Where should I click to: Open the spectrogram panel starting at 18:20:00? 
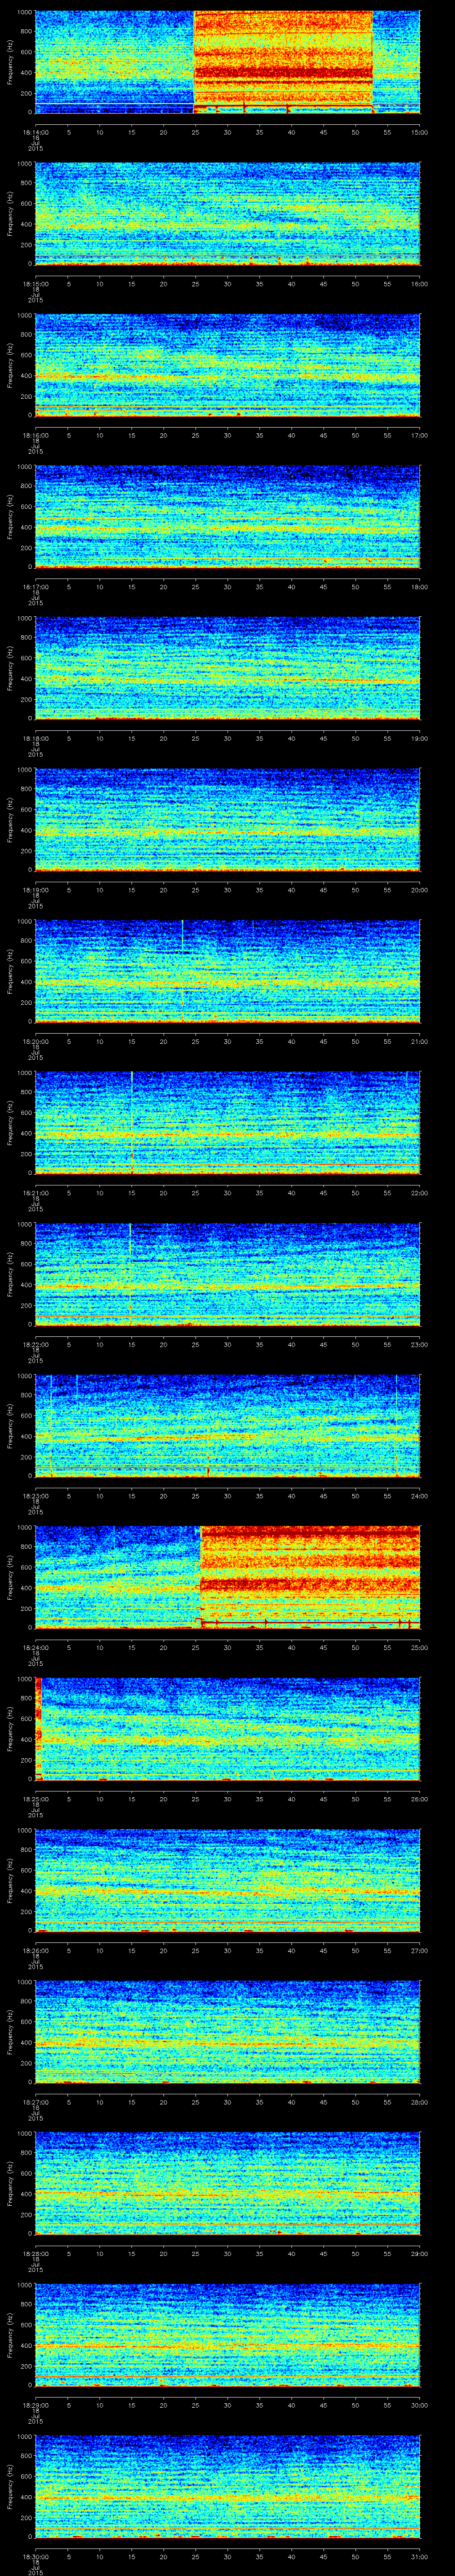(228, 971)
